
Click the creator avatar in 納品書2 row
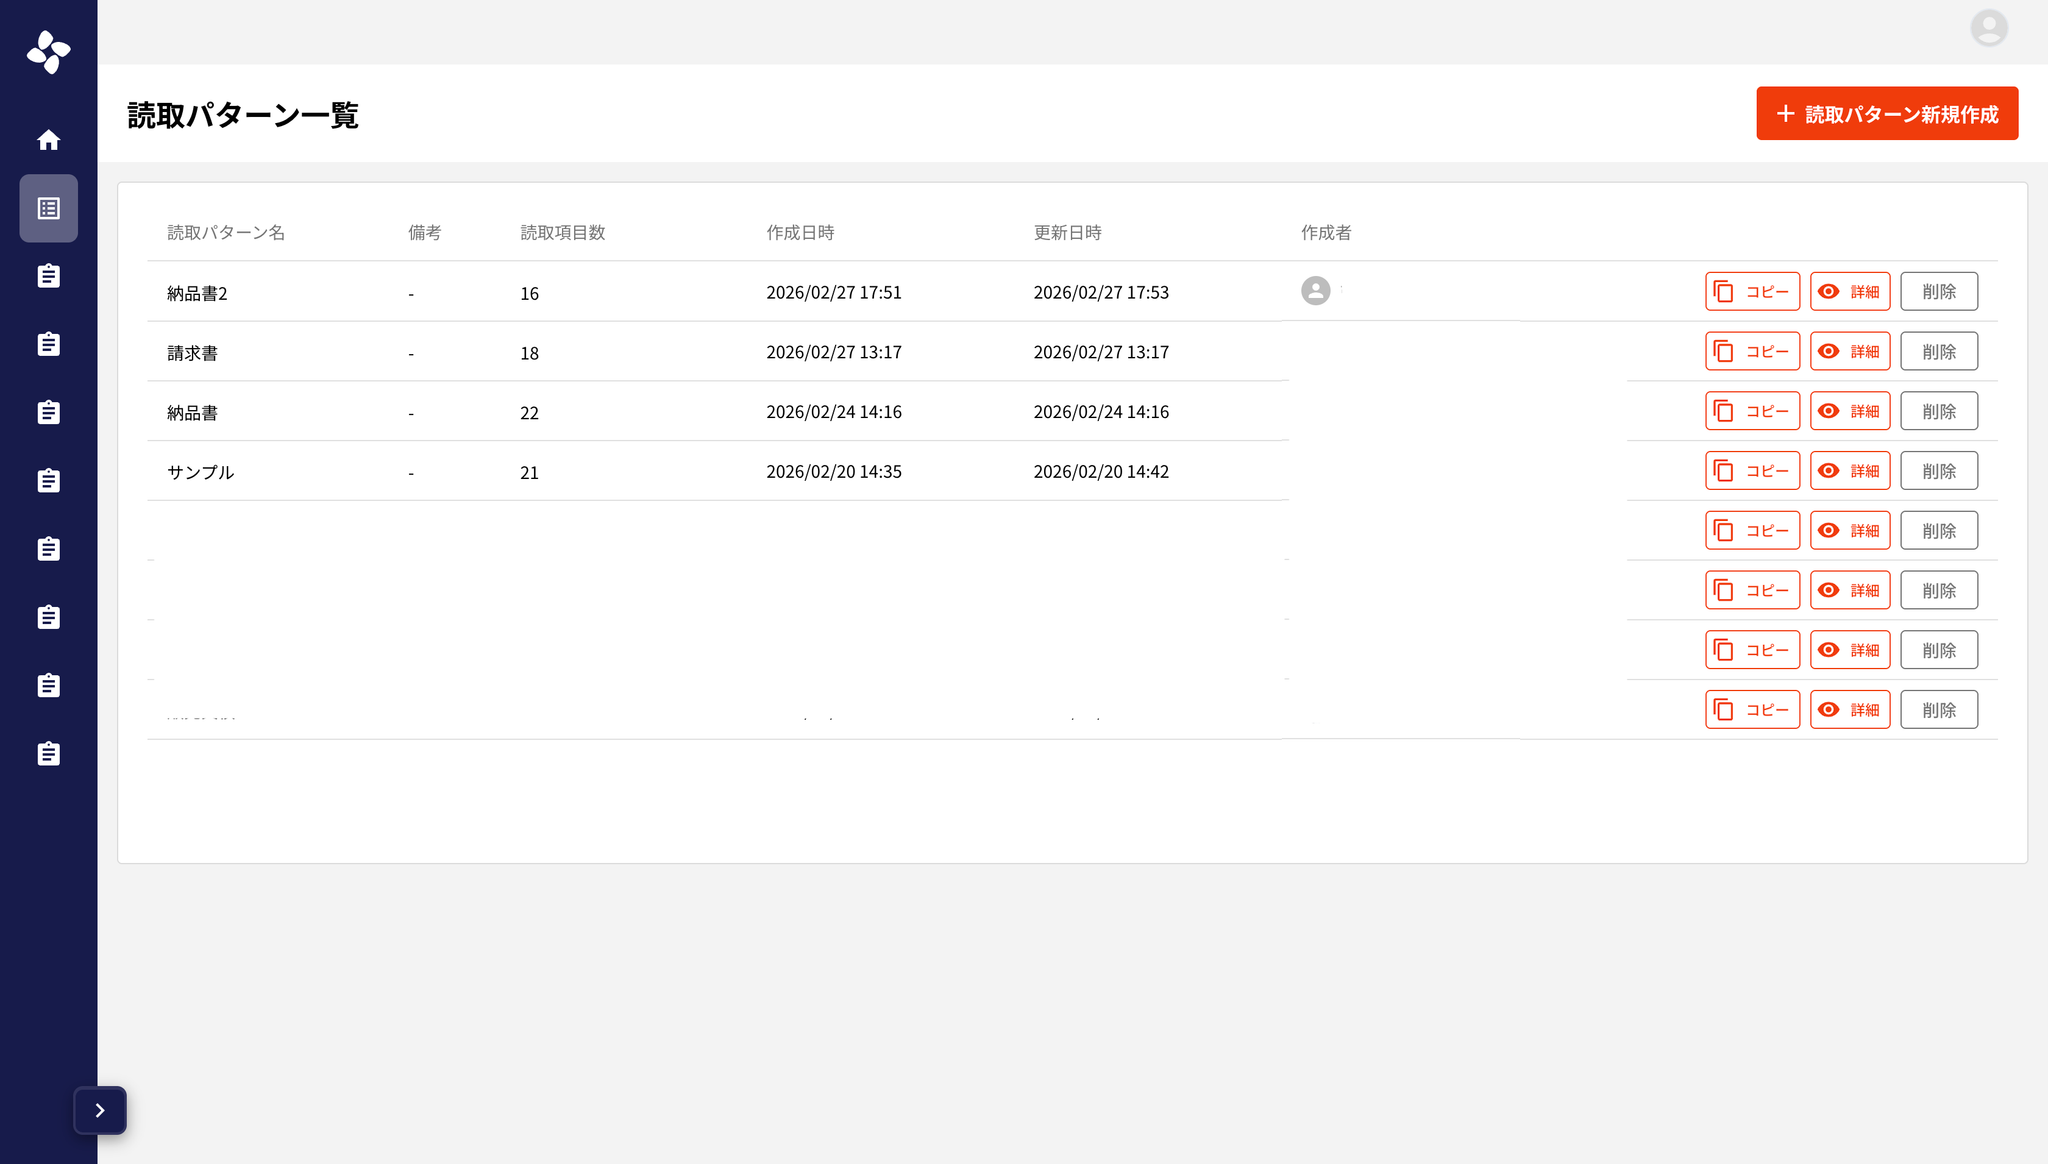(x=1315, y=291)
